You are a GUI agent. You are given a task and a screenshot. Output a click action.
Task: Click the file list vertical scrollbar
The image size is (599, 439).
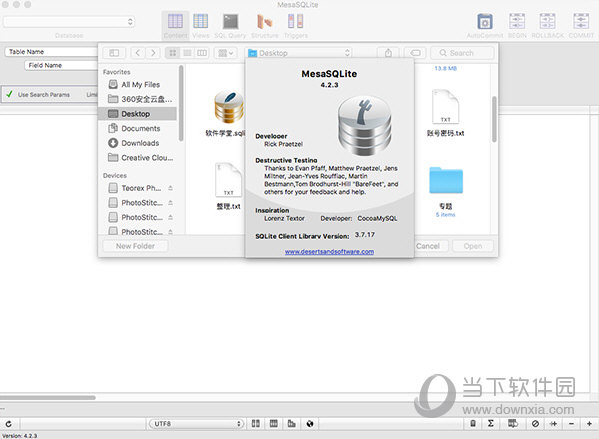[494, 119]
